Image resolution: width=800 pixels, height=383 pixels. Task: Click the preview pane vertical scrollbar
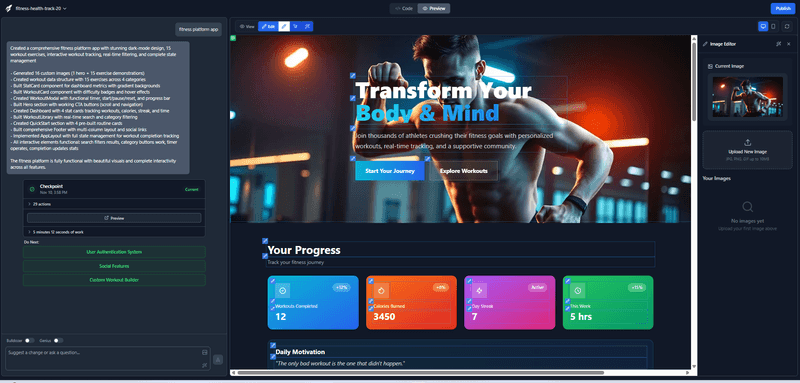[x=694, y=81]
